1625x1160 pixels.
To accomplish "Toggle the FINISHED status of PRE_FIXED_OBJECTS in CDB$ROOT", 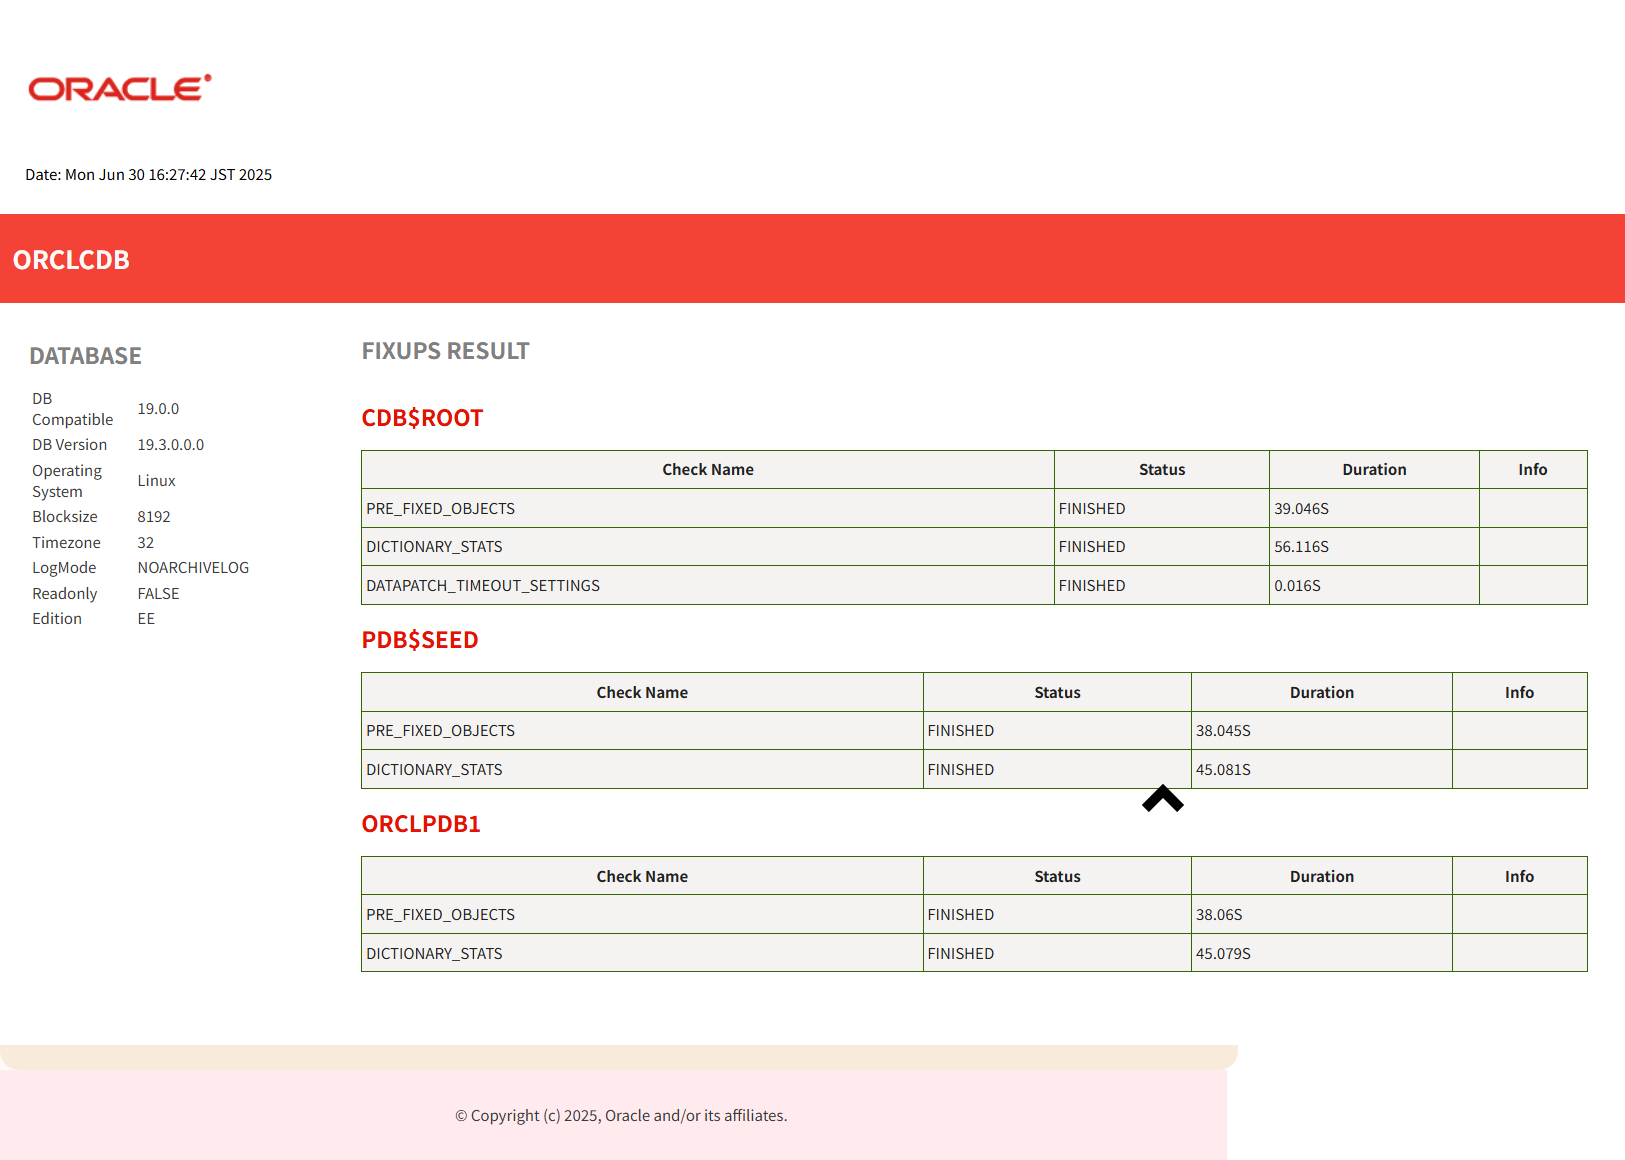I will 1092,508.
